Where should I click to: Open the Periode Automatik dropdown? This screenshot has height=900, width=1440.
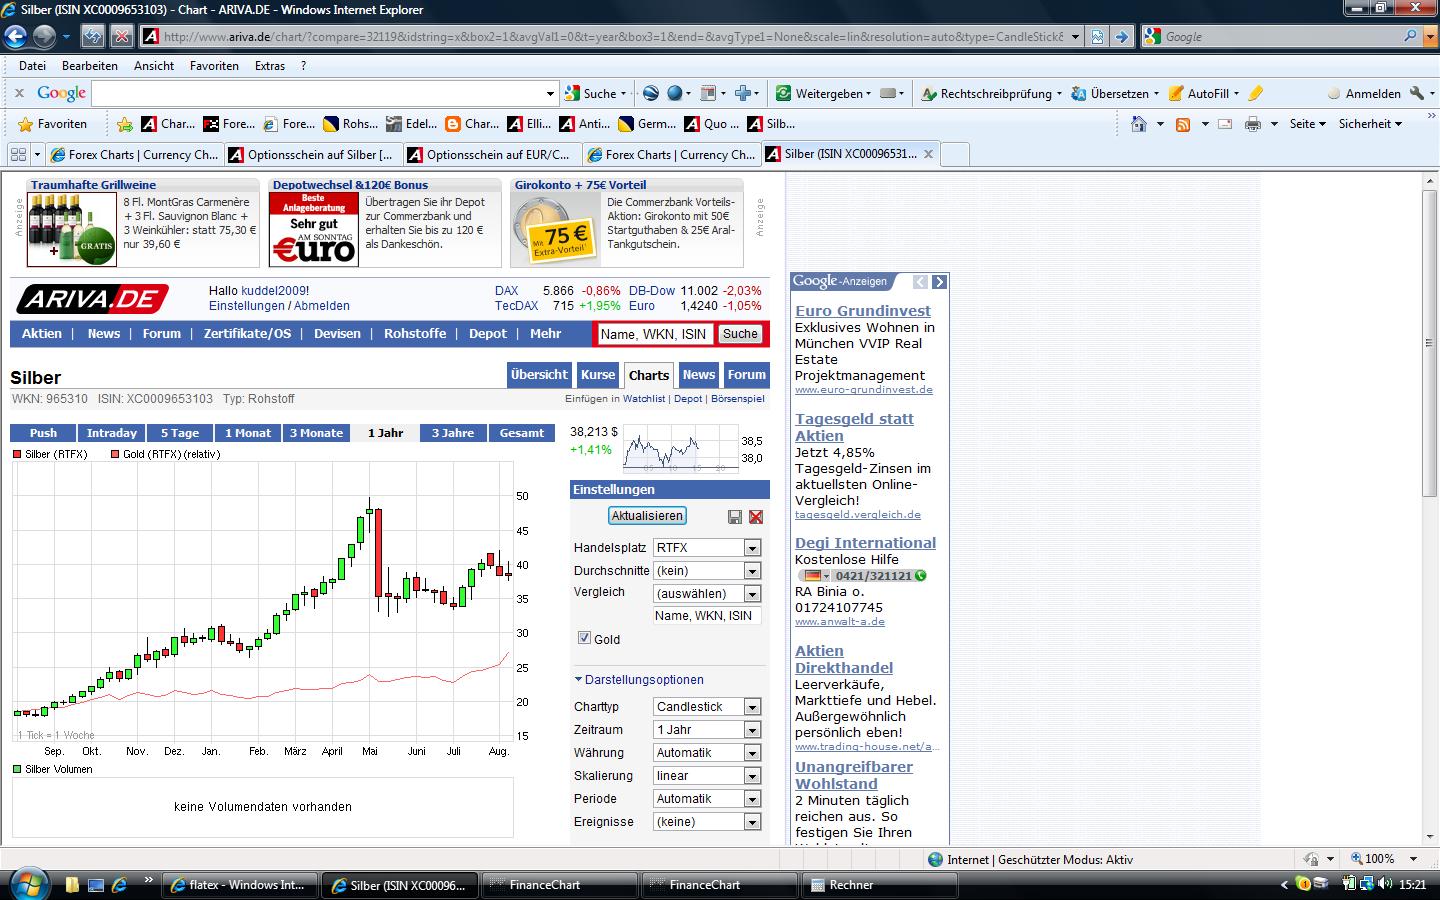tap(752, 799)
